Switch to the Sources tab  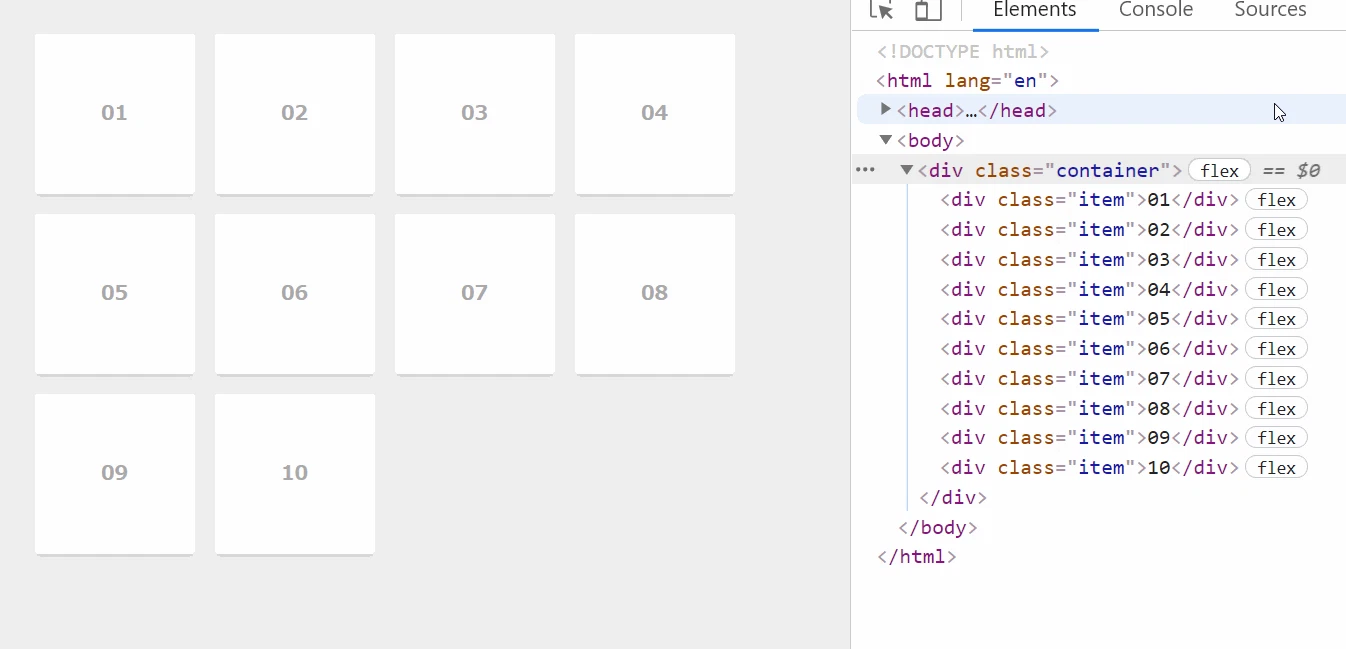point(1270,10)
